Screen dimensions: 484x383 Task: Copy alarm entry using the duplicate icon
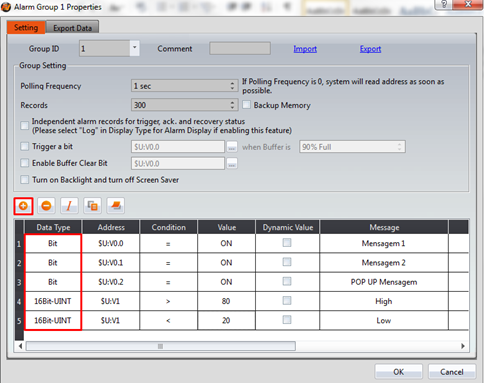(92, 206)
